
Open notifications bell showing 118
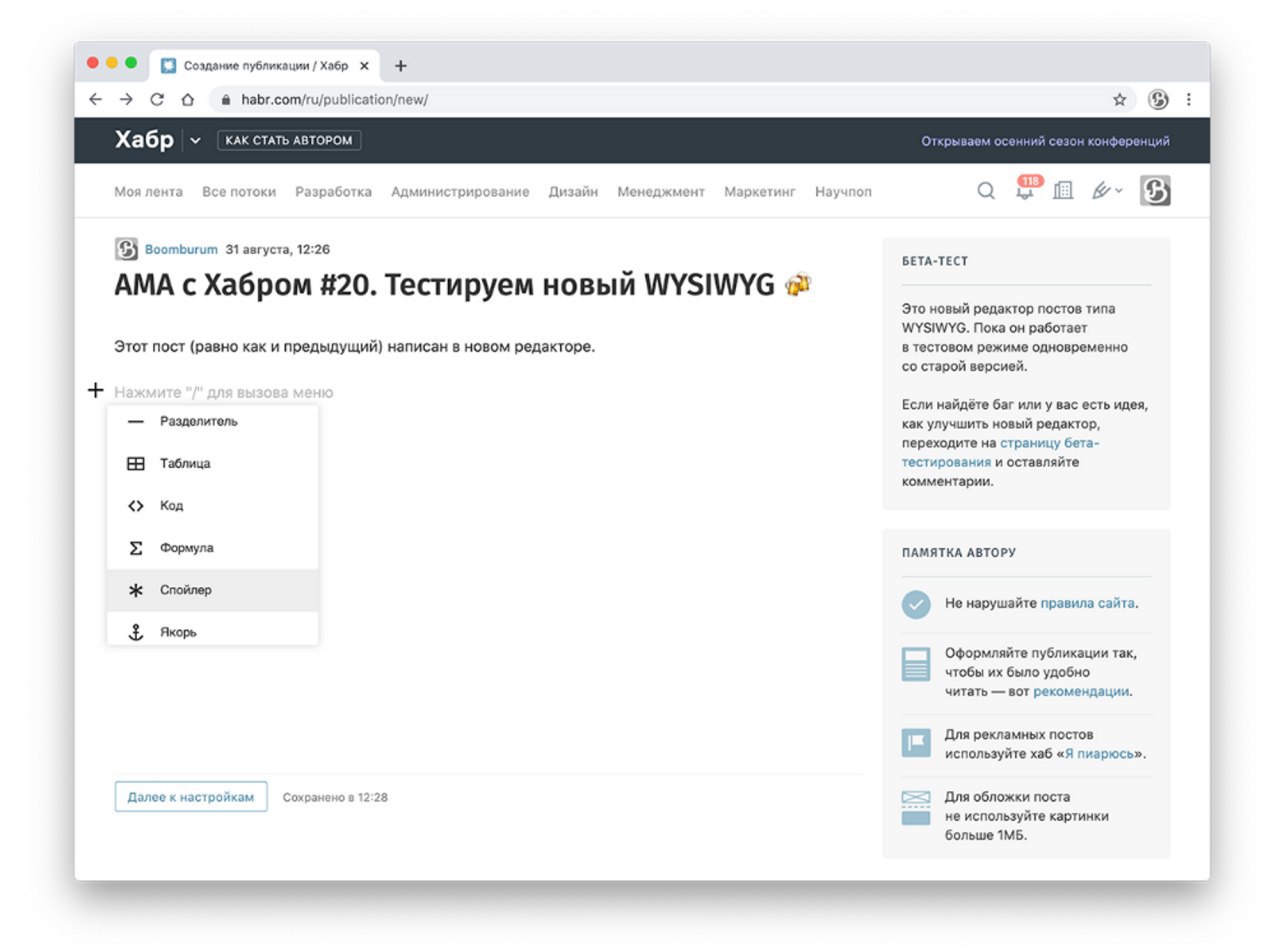point(1026,190)
